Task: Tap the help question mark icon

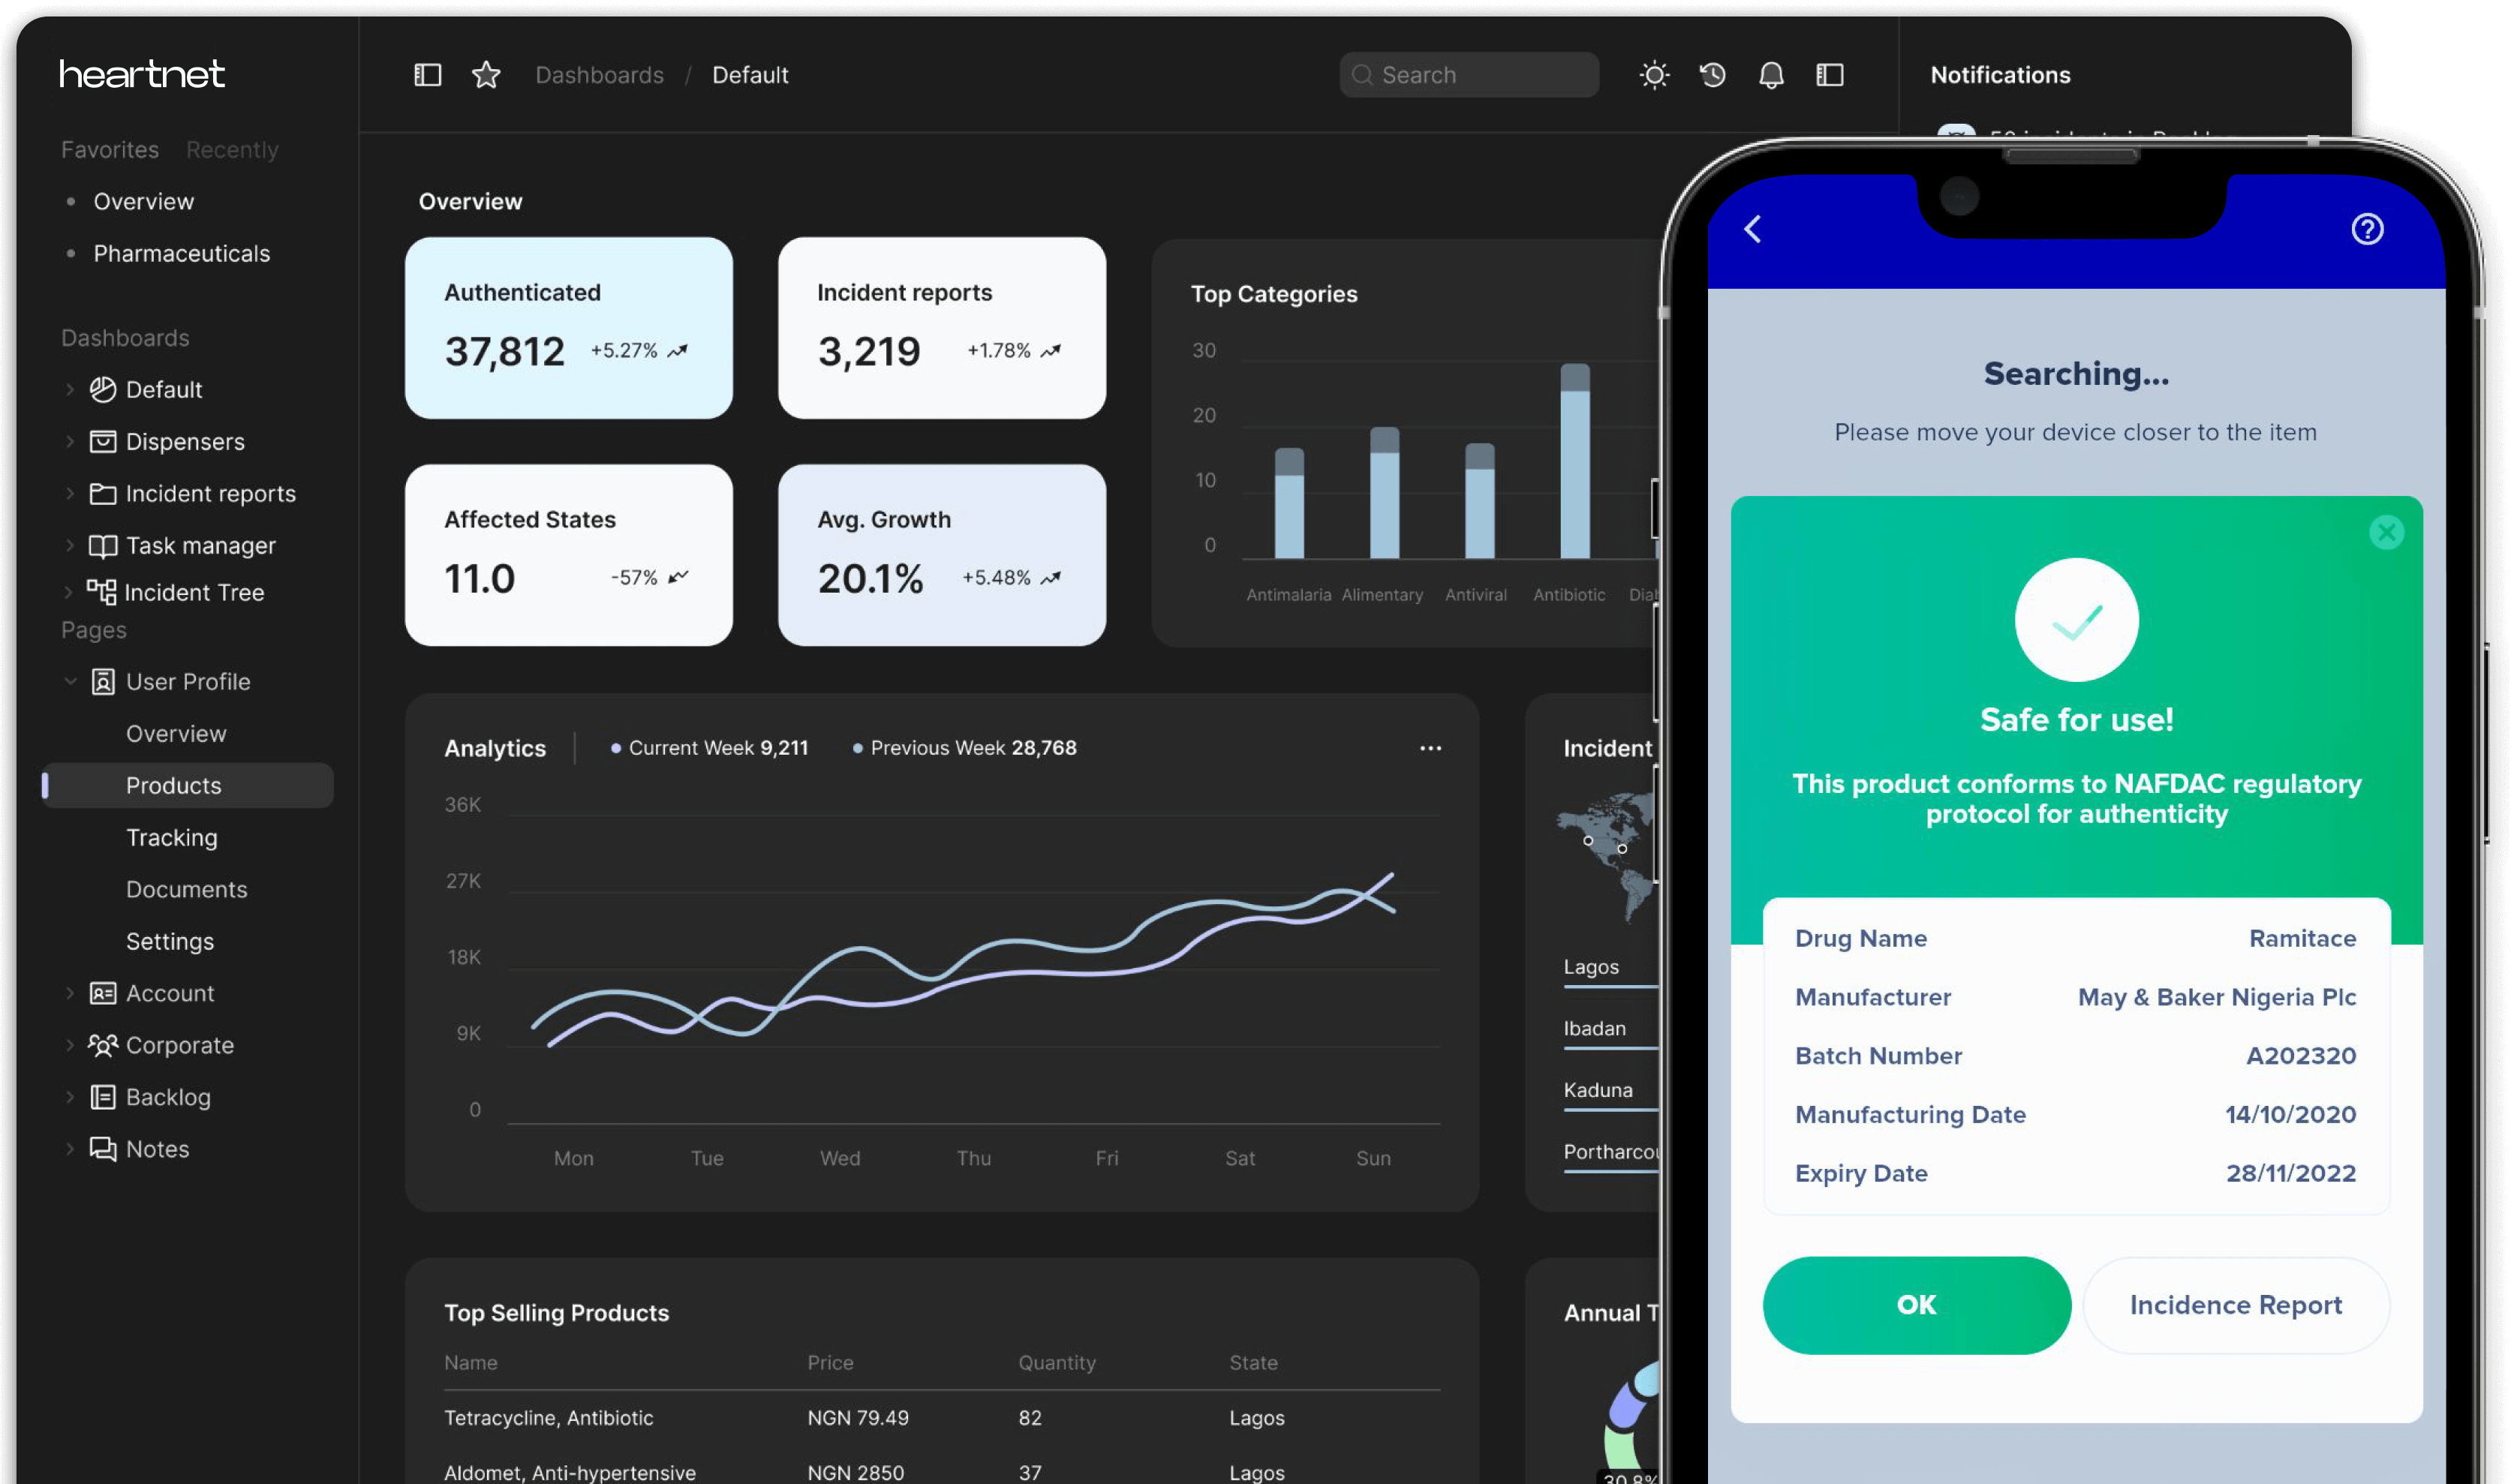Action: pyautogui.click(x=2366, y=229)
